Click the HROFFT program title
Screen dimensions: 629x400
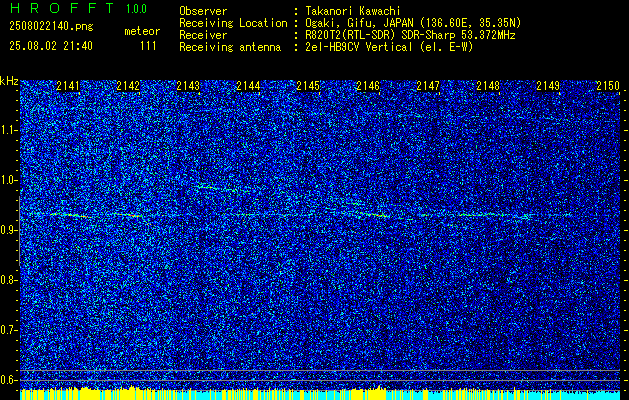pyautogui.click(x=62, y=8)
